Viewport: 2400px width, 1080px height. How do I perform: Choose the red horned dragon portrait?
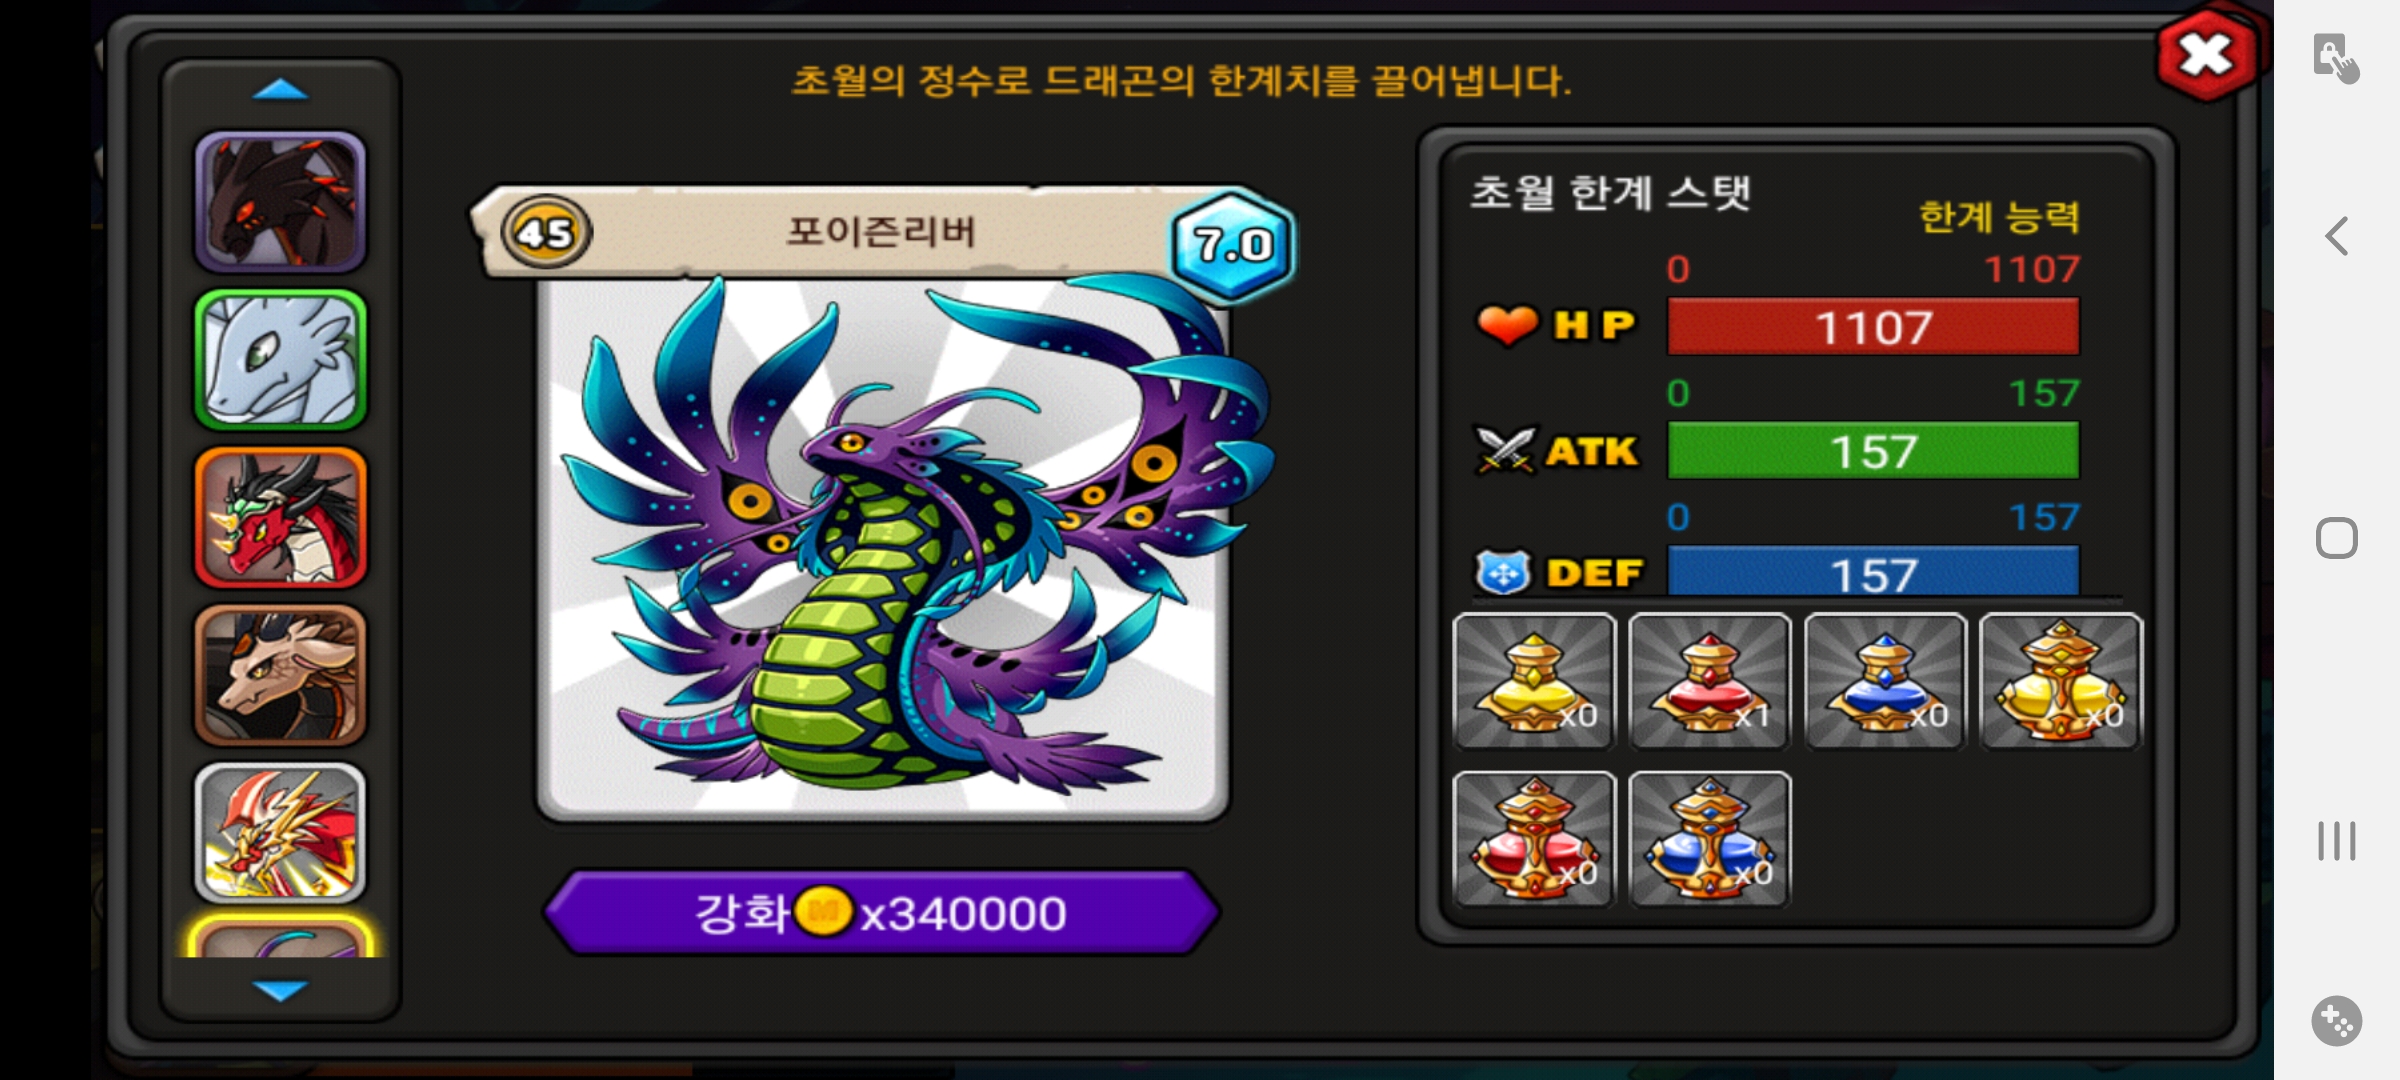[280, 518]
